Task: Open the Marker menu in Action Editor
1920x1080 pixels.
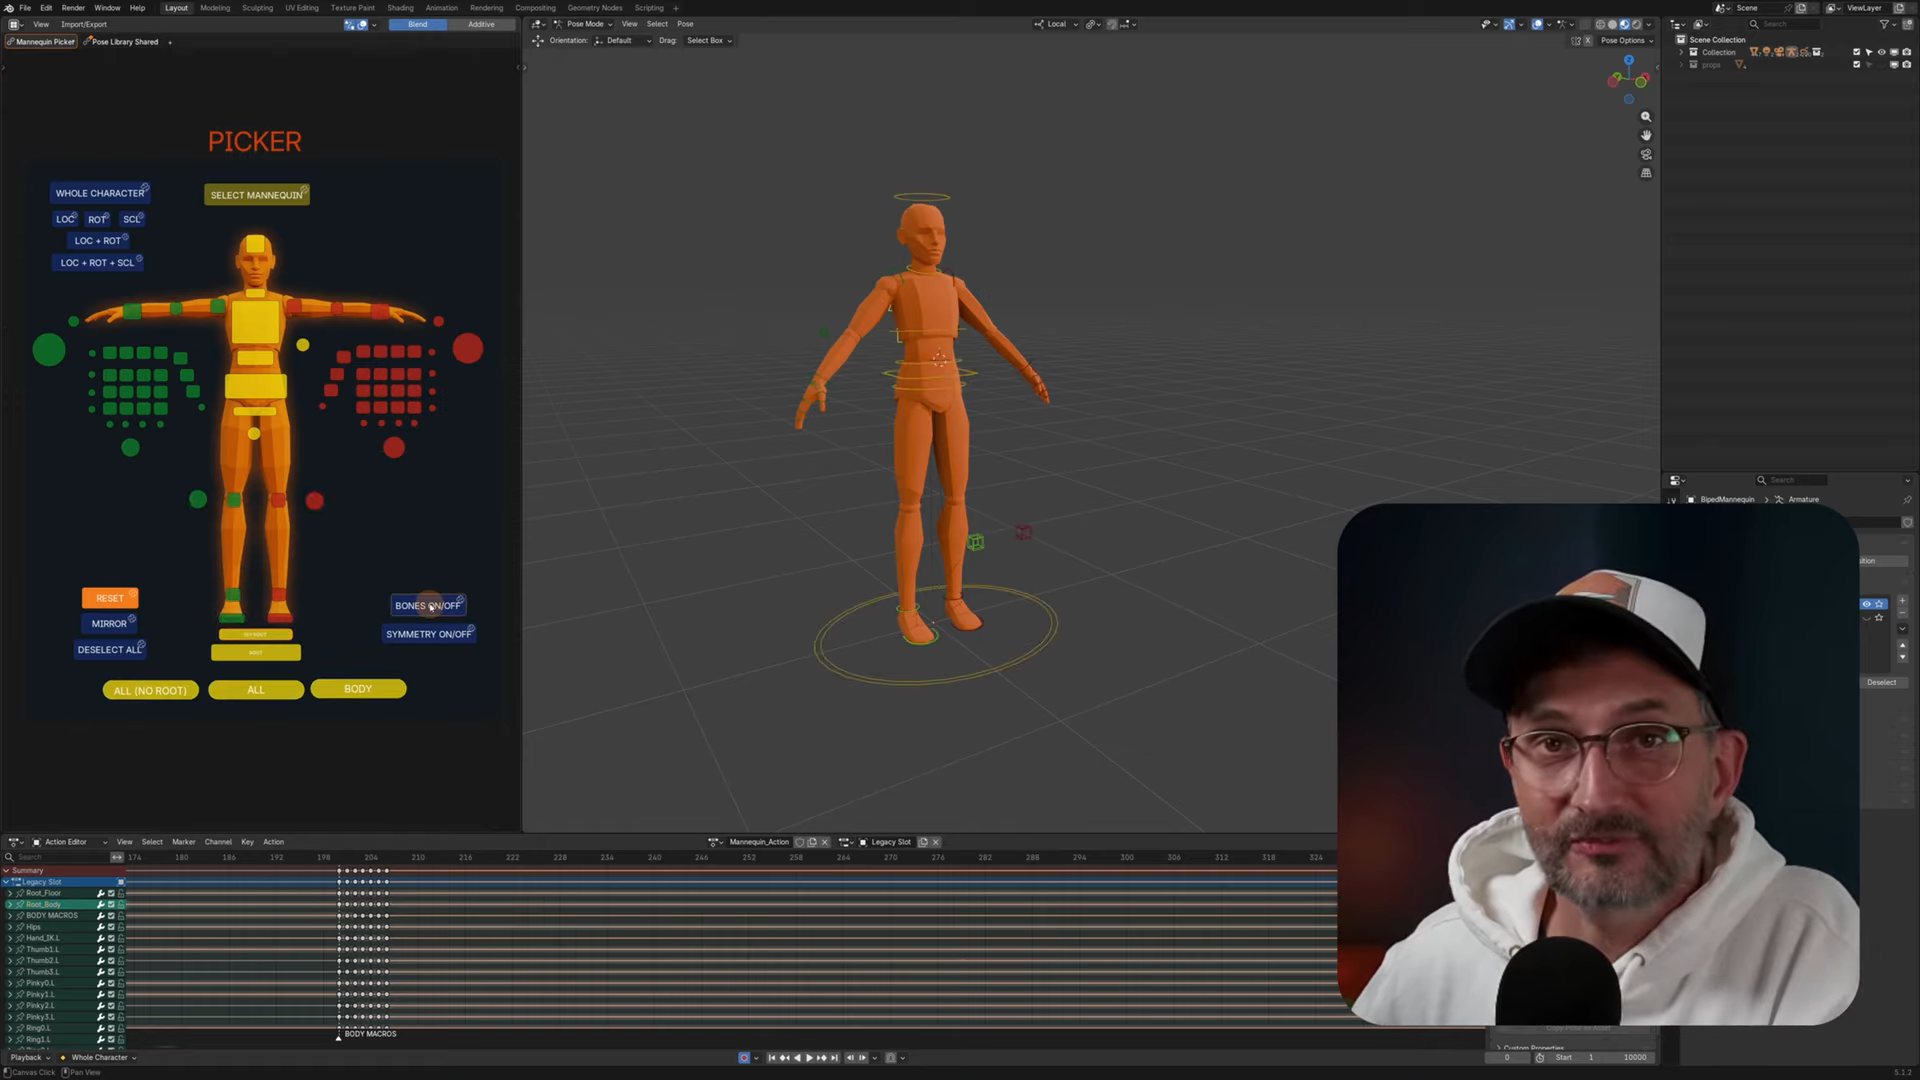Action: point(183,842)
